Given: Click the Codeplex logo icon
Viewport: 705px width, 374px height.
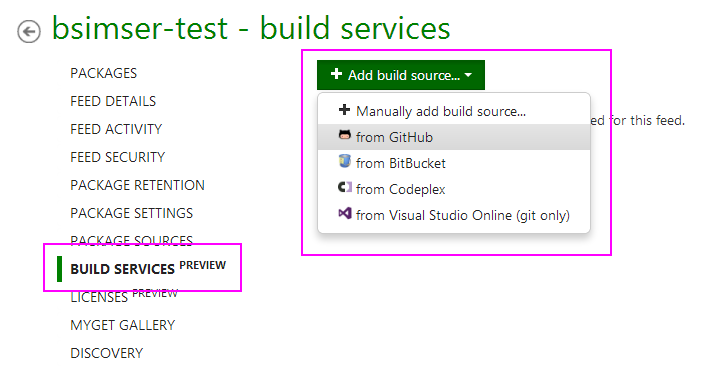Looking at the screenshot, I should pyautogui.click(x=344, y=187).
